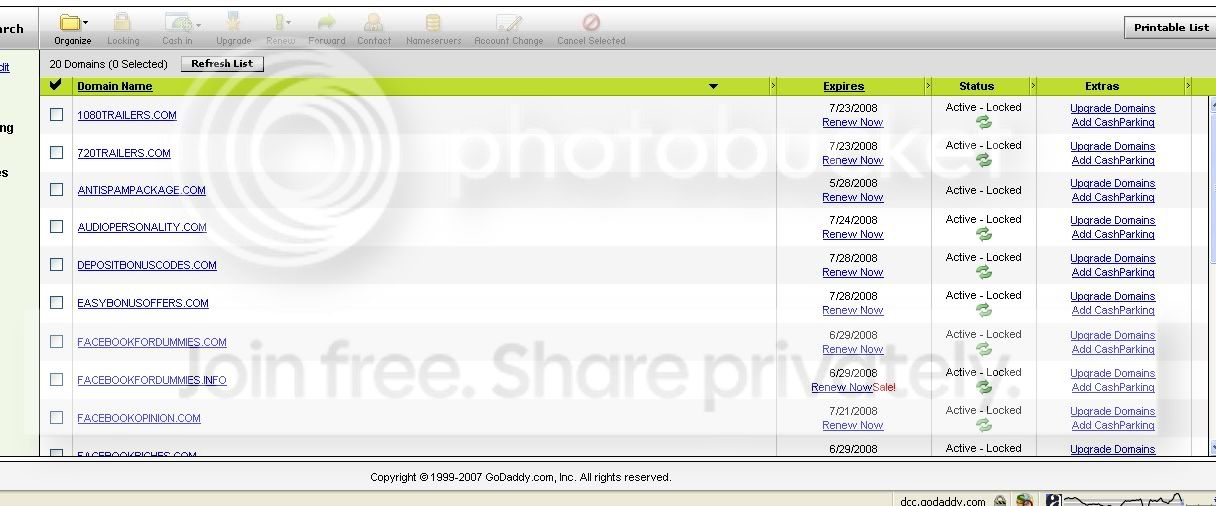Viewport: 1216px width, 506px height.
Task: Select the DEPOSITBONUSCODES.COM checkbox
Action: tap(56, 264)
